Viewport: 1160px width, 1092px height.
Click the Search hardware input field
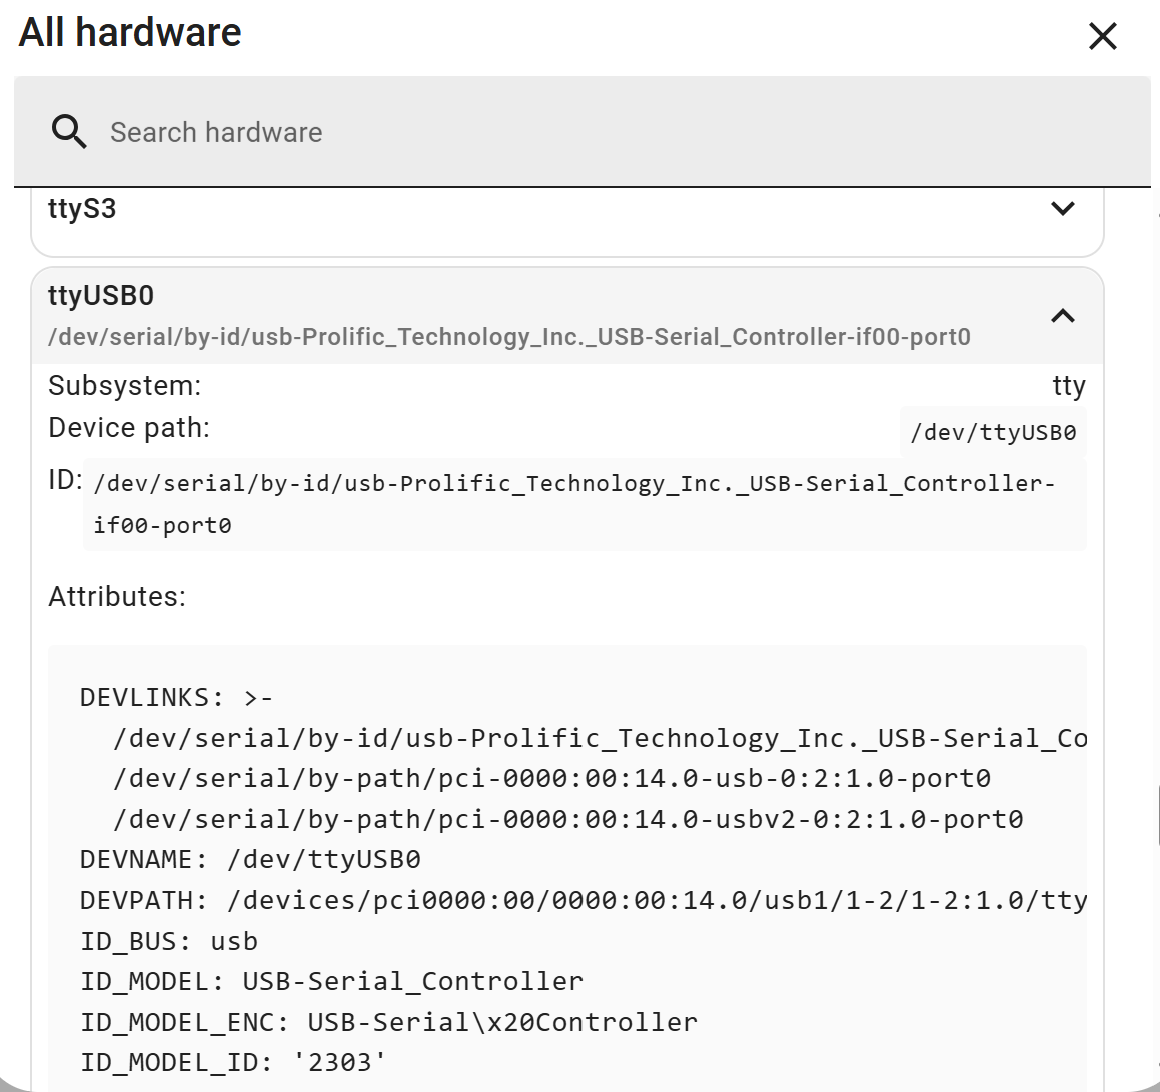click(x=400, y=131)
